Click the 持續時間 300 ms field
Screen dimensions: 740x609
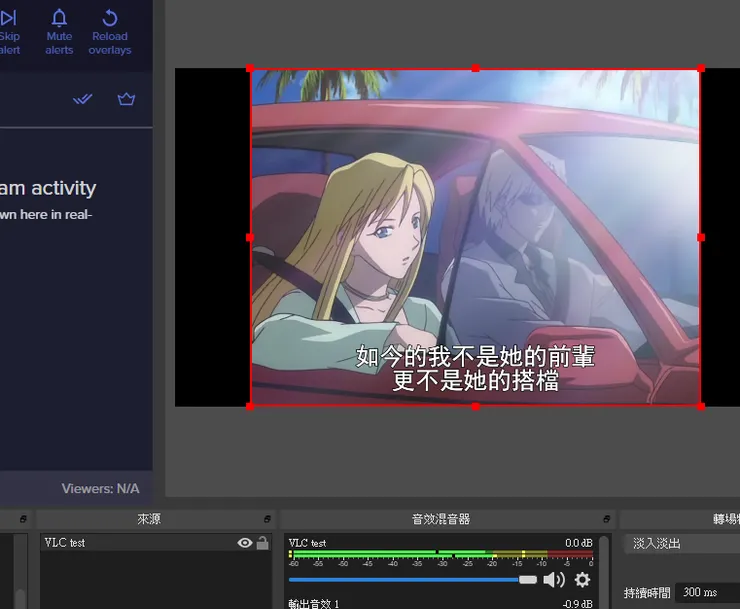[x=707, y=592]
